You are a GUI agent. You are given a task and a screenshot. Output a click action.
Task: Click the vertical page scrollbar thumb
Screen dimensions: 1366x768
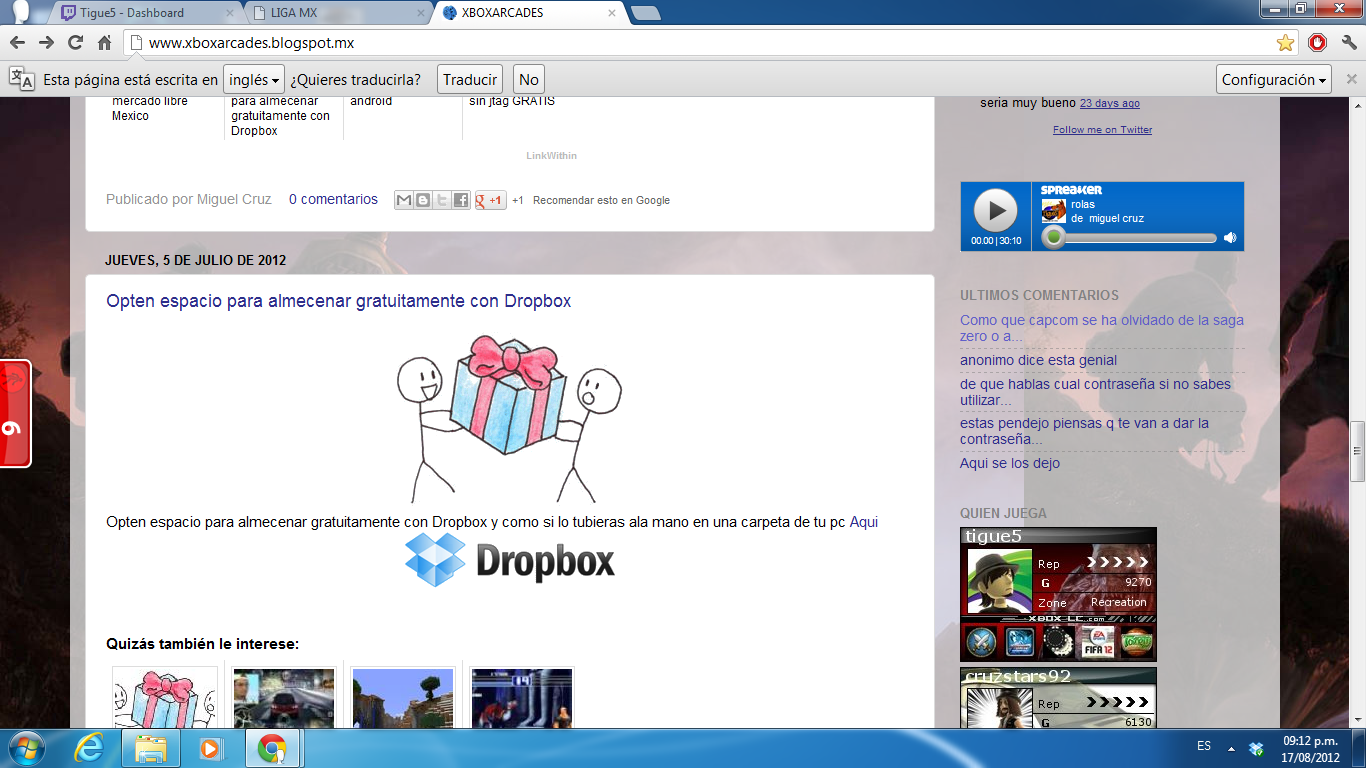(1357, 452)
